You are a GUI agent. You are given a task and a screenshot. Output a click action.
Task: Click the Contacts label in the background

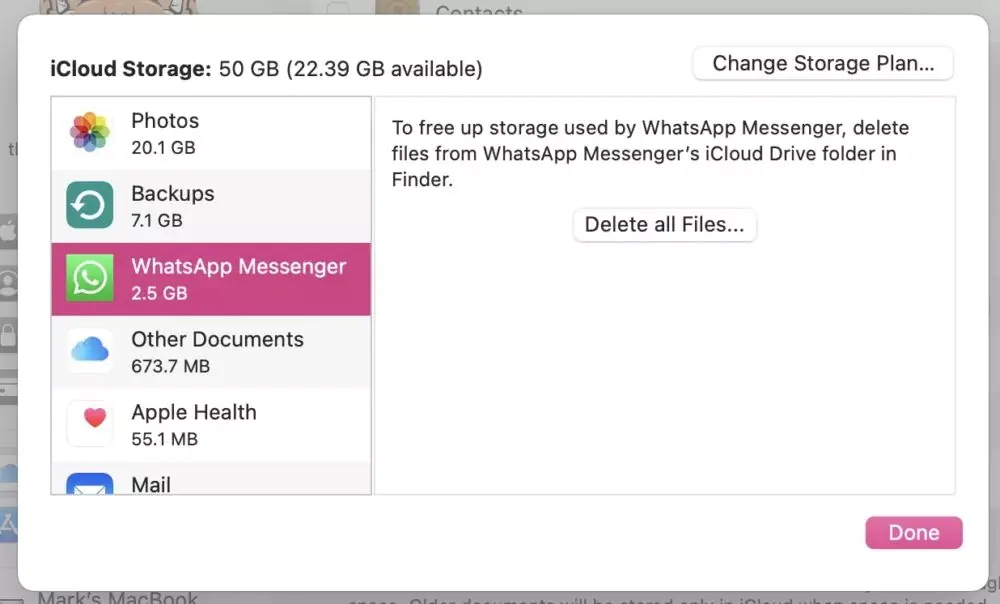pyautogui.click(x=479, y=12)
